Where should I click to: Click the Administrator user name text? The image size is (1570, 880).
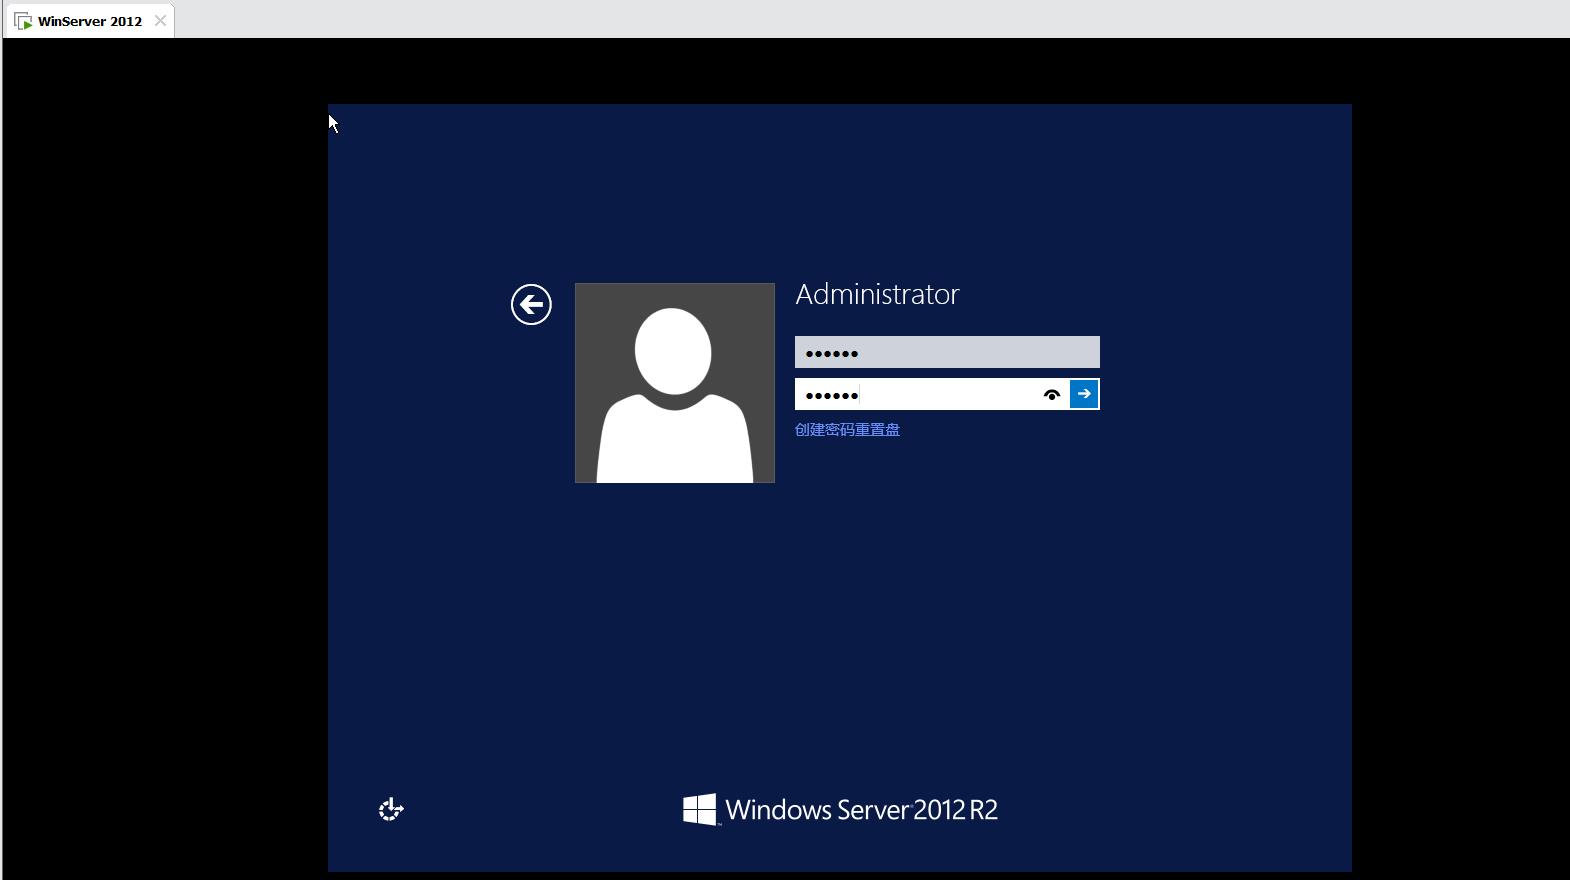(877, 294)
